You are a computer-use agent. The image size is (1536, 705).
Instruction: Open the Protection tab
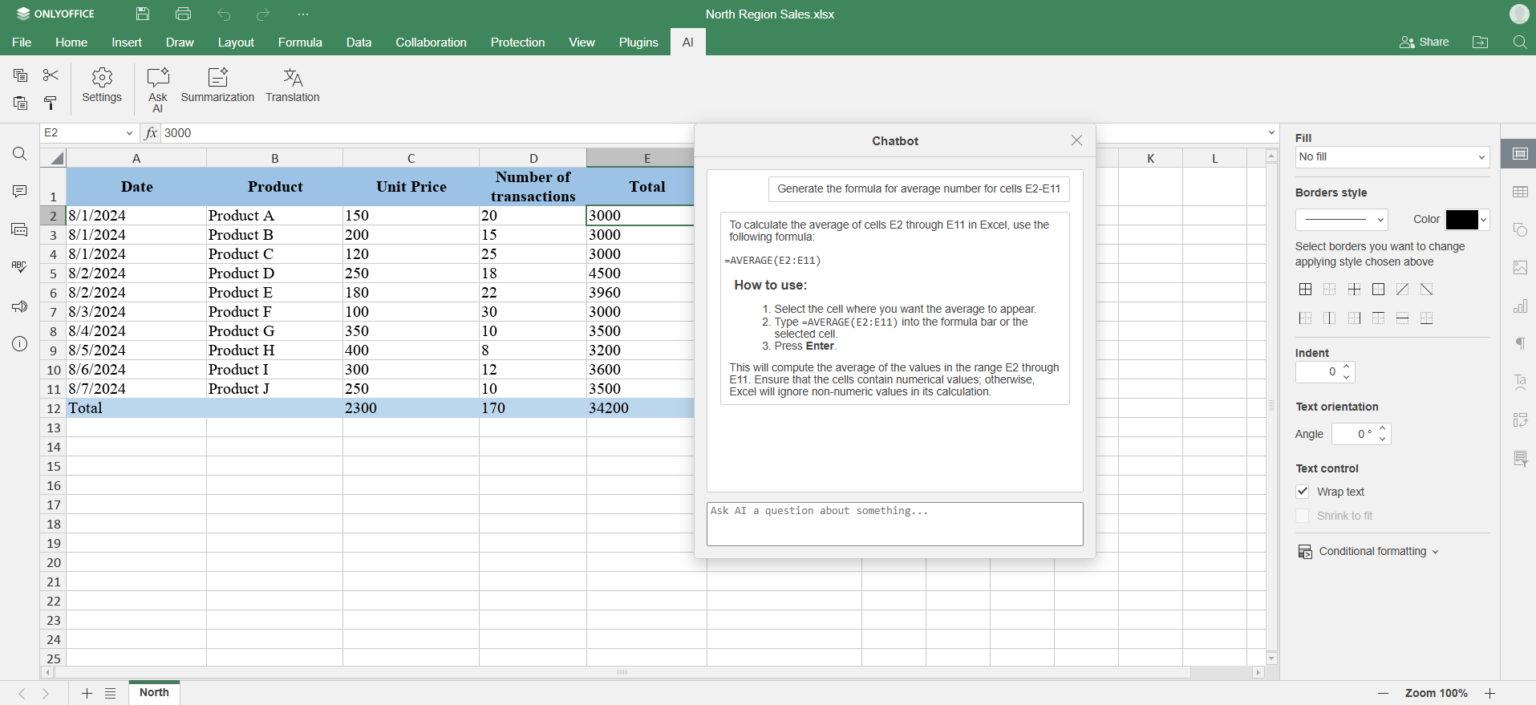(x=517, y=42)
